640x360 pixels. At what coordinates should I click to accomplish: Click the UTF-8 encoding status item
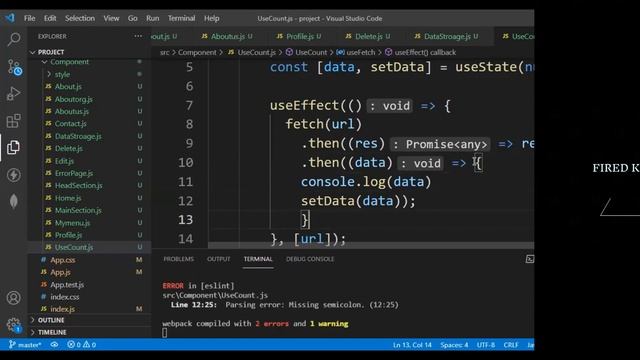(486, 345)
